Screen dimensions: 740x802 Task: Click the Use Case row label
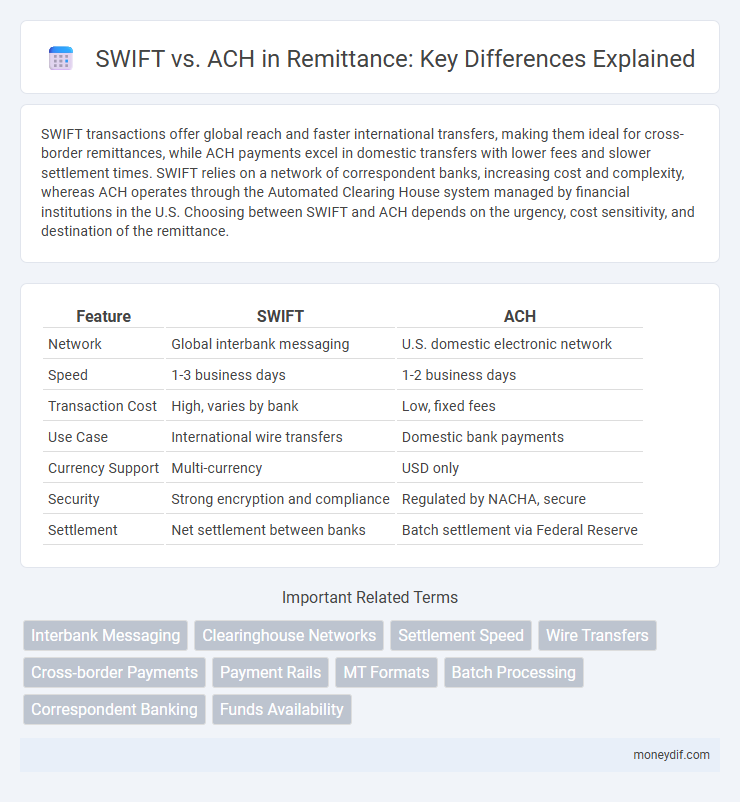point(78,437)
